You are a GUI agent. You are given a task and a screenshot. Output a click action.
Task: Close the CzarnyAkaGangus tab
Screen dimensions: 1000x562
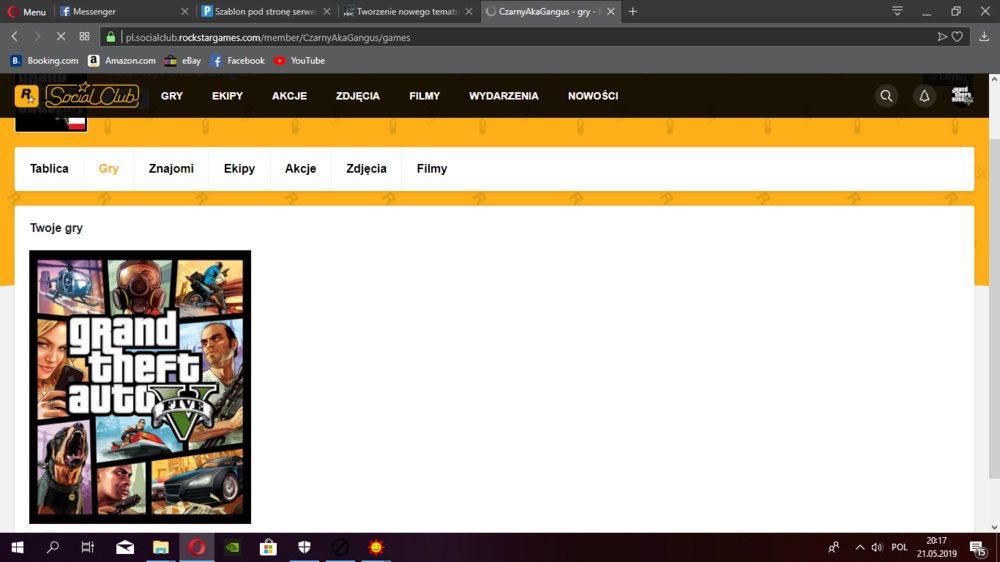tap(610, 11)
